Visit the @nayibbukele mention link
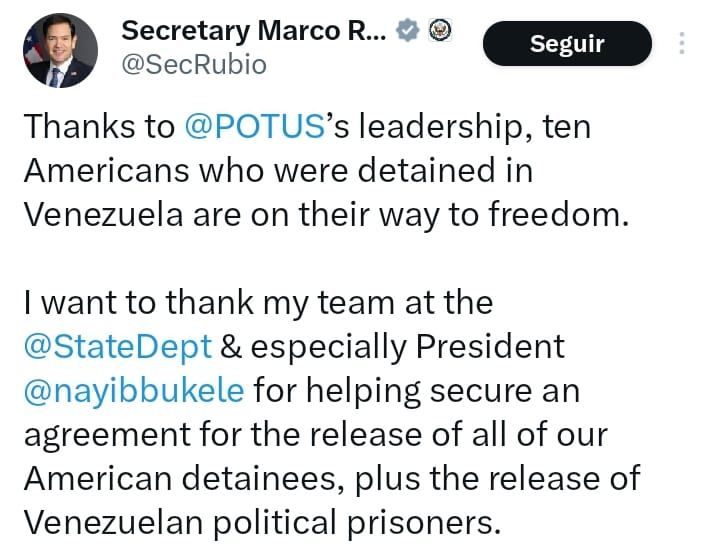Viewport: 719px width, 555px height. click(133, 390)
